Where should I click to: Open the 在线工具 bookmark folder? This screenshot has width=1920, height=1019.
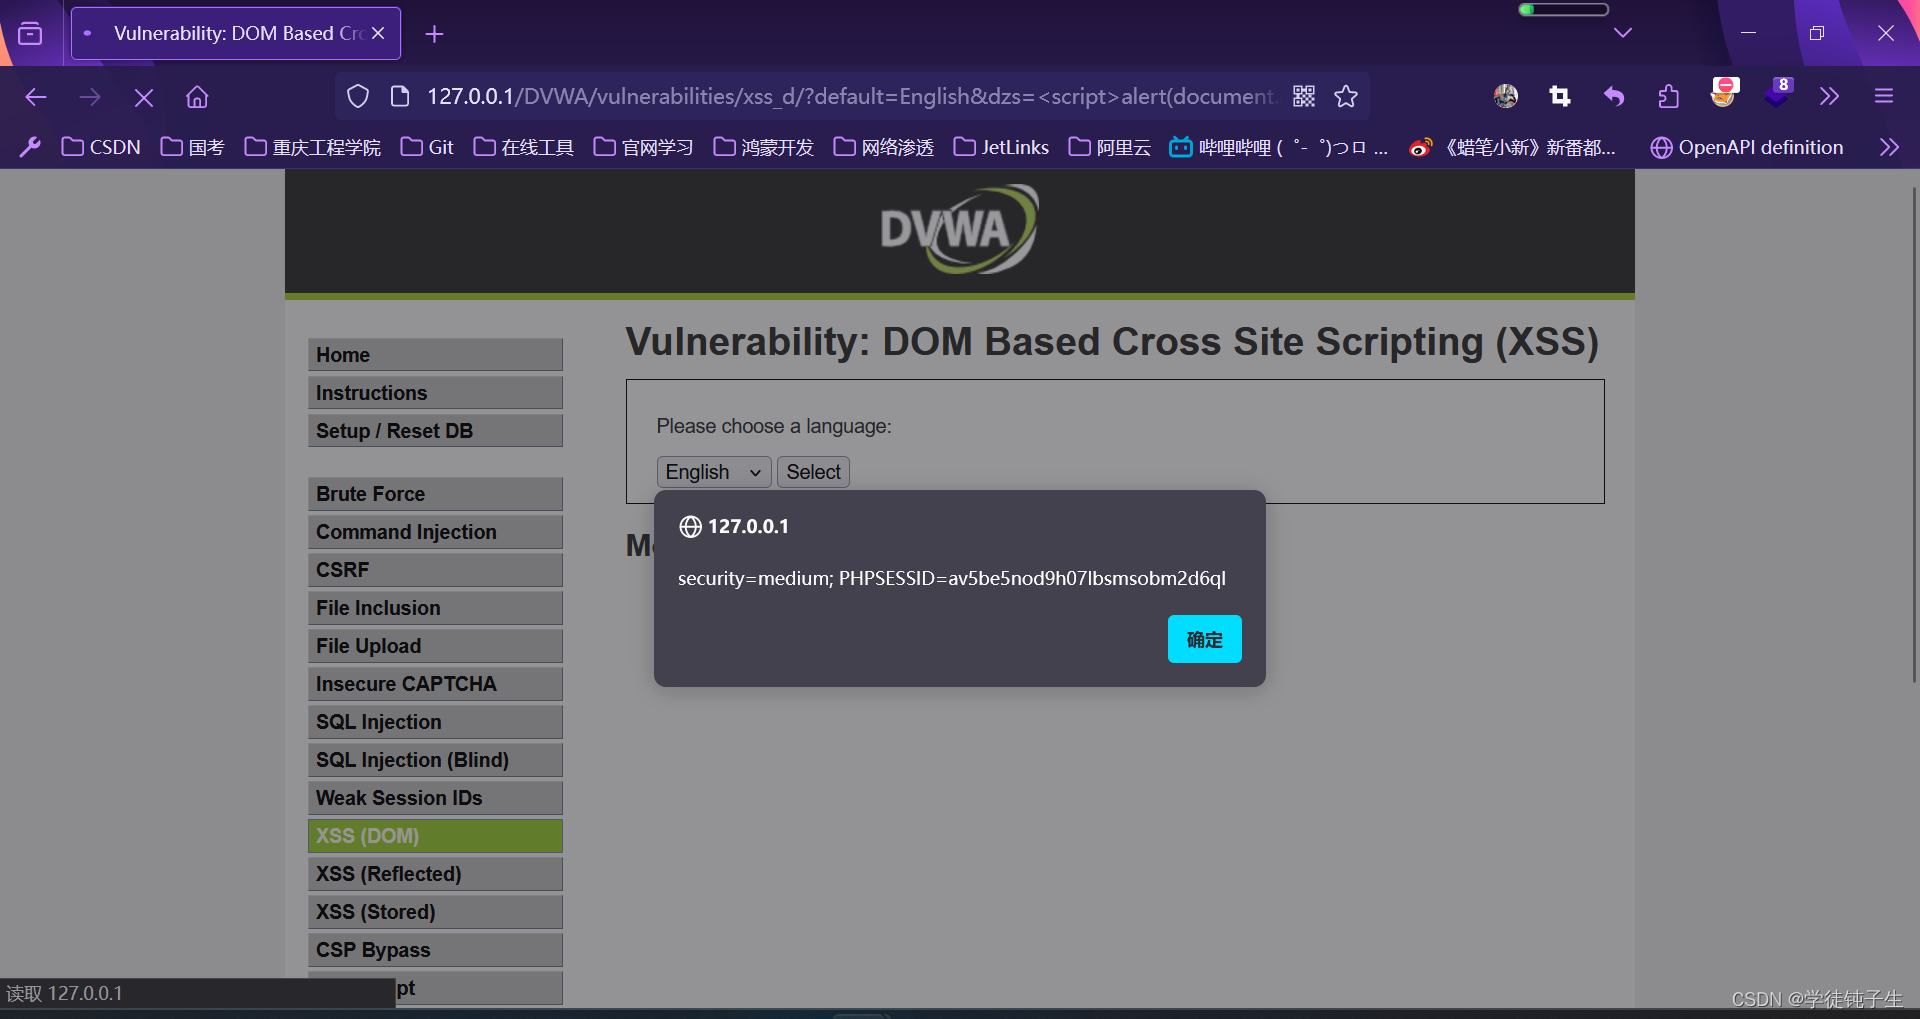tap(524, 147)
